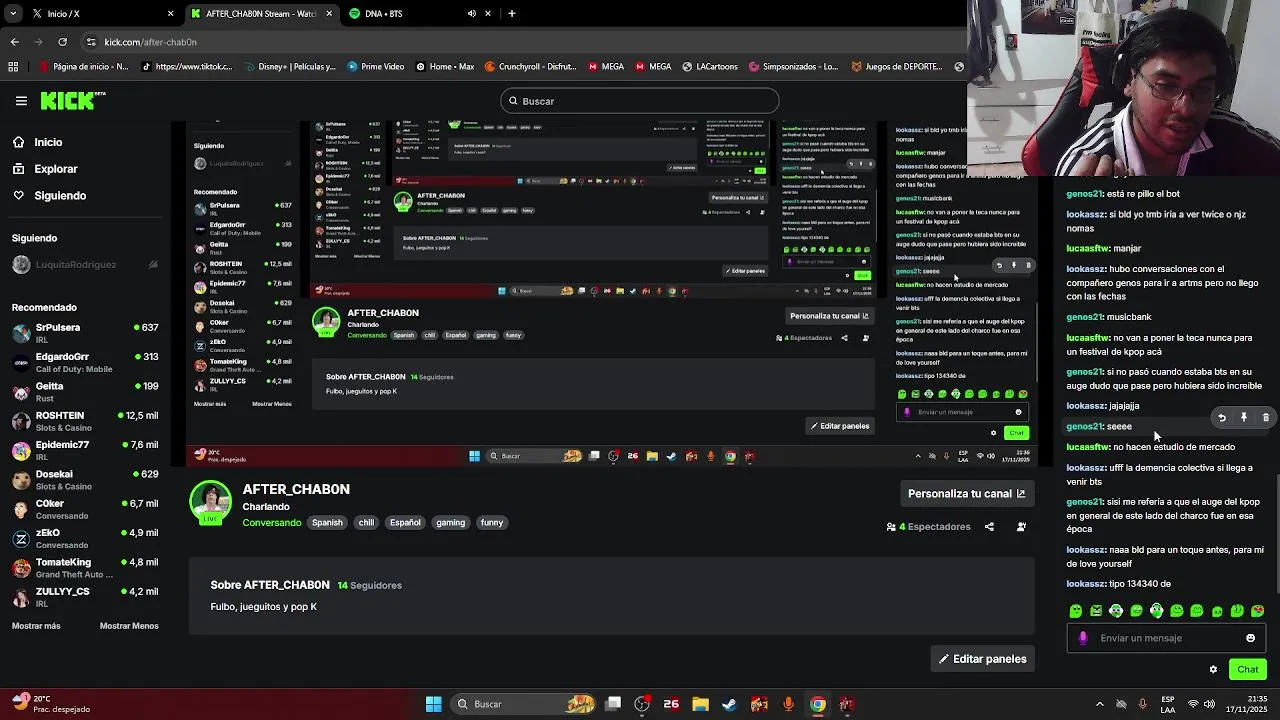This screenshot has width=1280, height=720.
Task: Open ROSHTEIN recommended channel
Action: click(85, 421)
